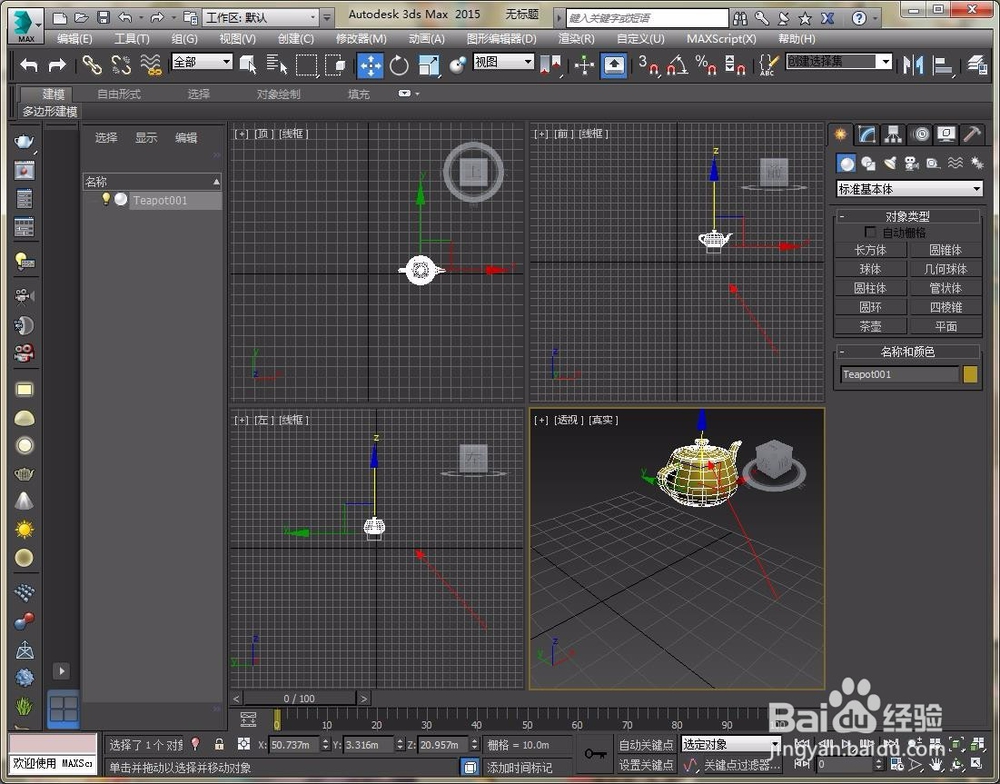Open Select by Name list icon
The width and height of the screenshot is (1000, 784).
(277, 65)
